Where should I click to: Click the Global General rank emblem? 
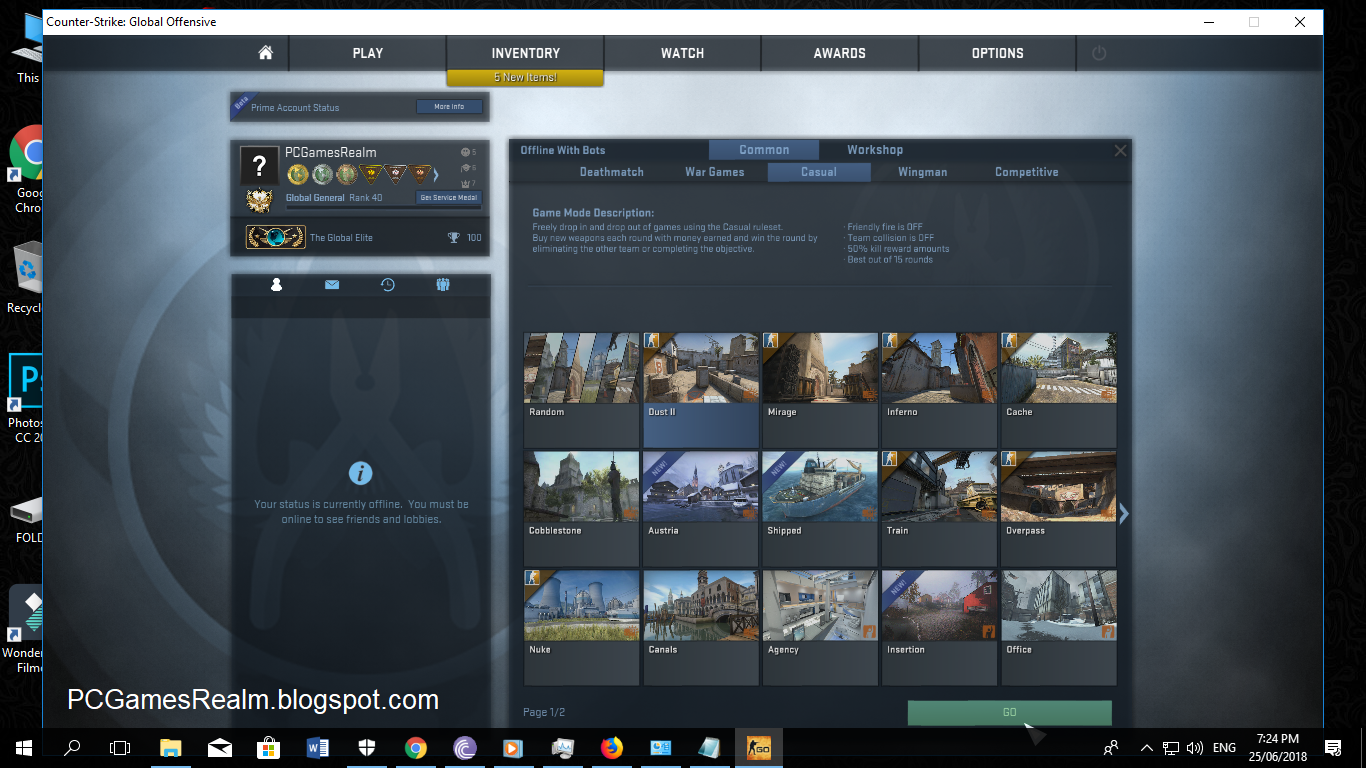click(260, 200)
